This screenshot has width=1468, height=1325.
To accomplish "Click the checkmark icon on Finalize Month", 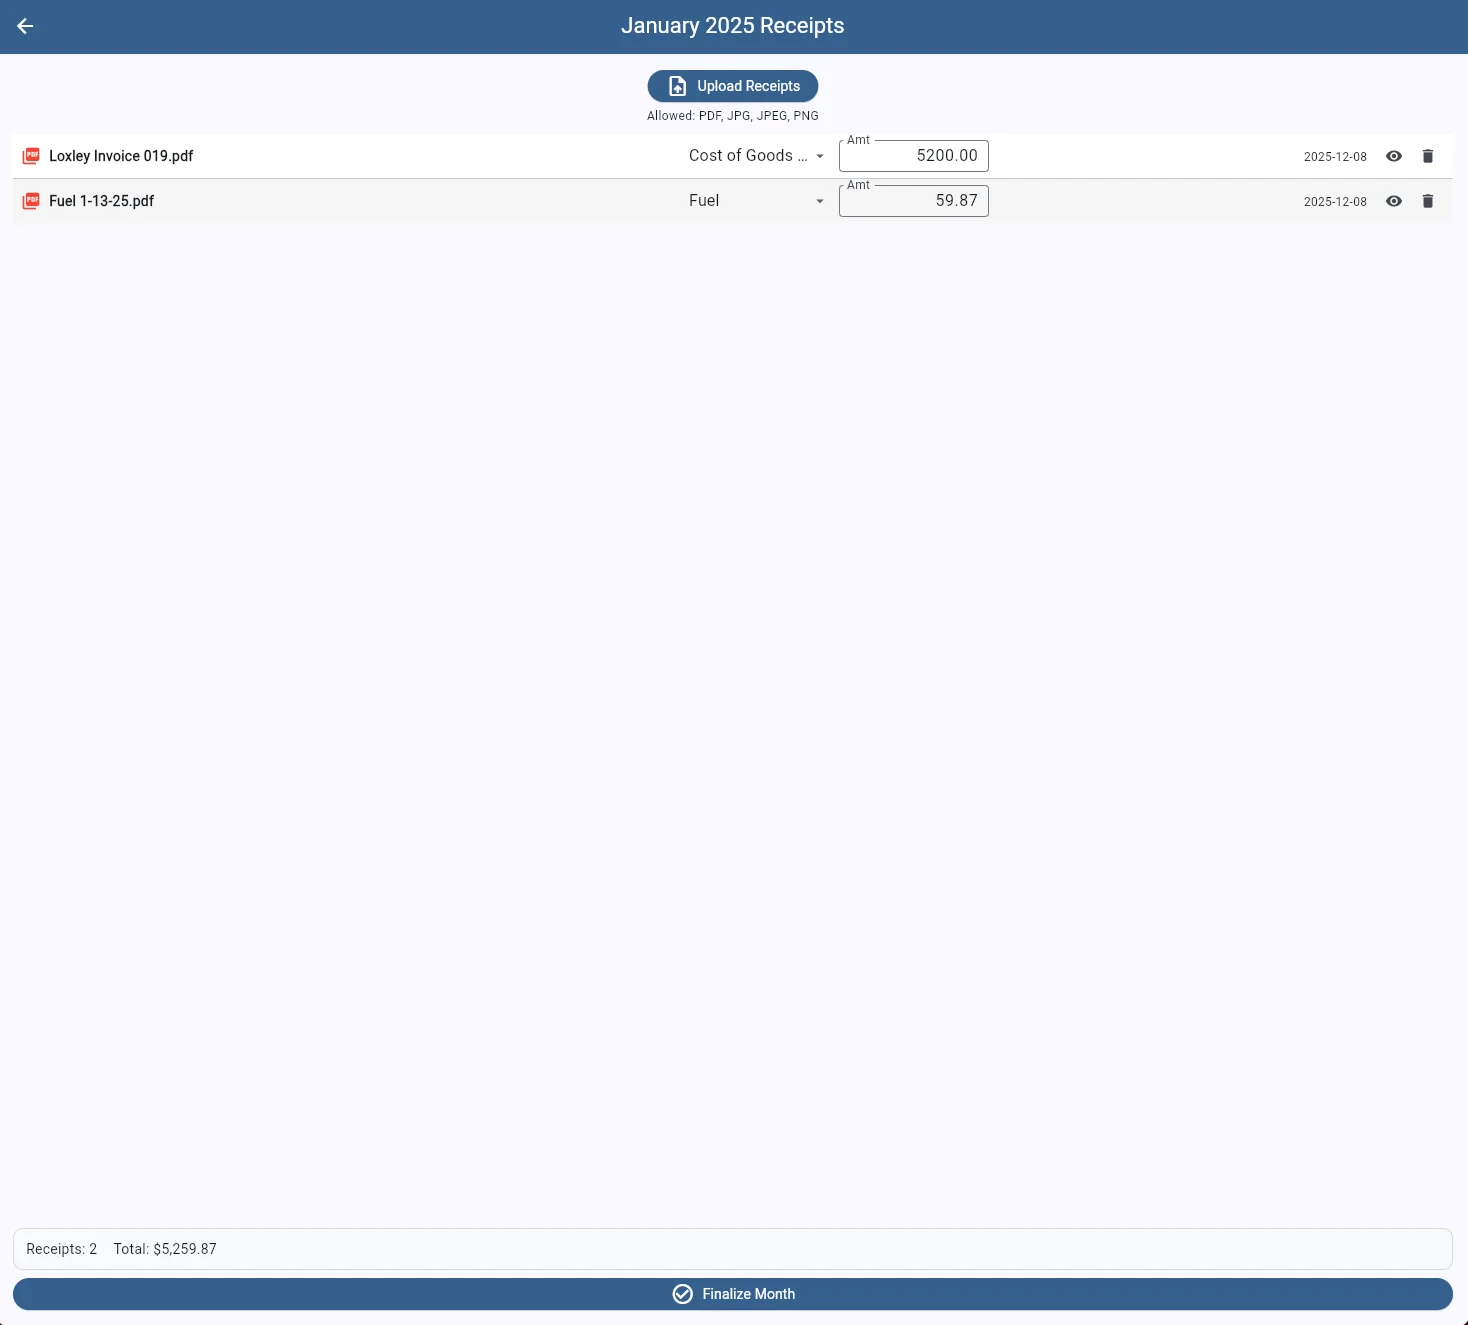I will 683,1294.
